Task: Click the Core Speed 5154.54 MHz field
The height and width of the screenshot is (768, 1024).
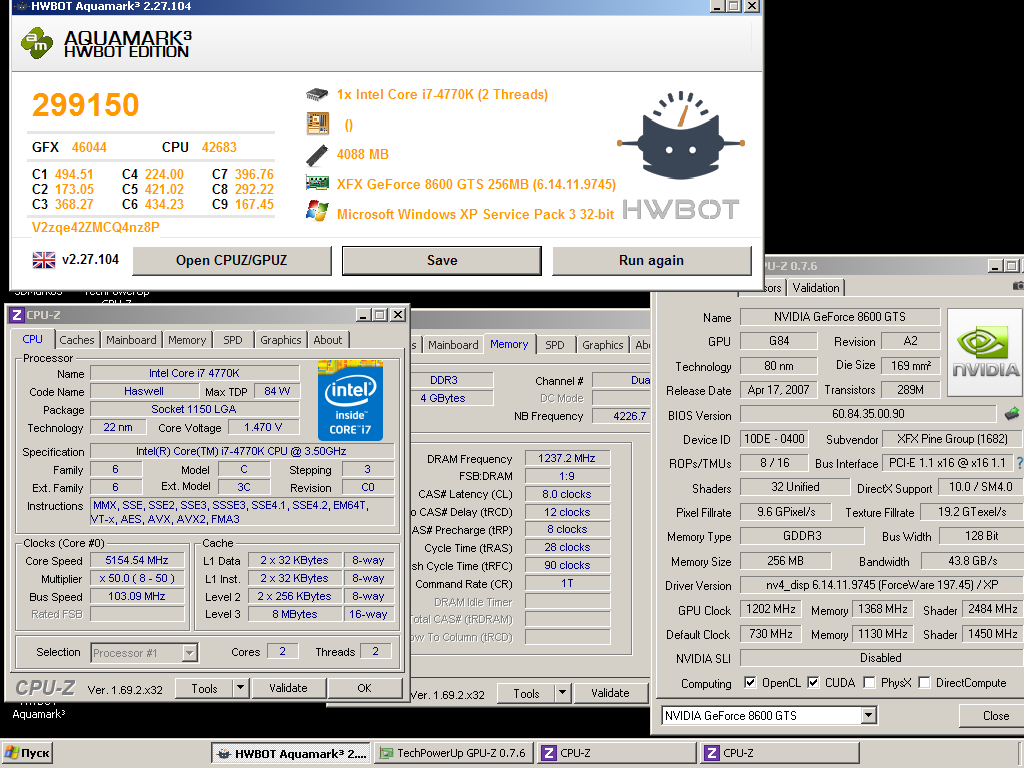Action: coord(137,560)
